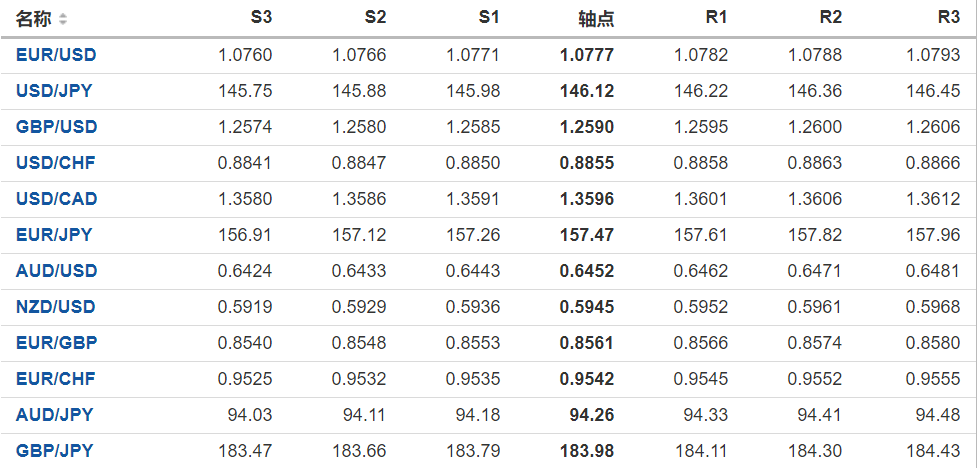Select the AUD/USD currency pair
Viewport: 980px width, 468px height.
coord(56,271)
